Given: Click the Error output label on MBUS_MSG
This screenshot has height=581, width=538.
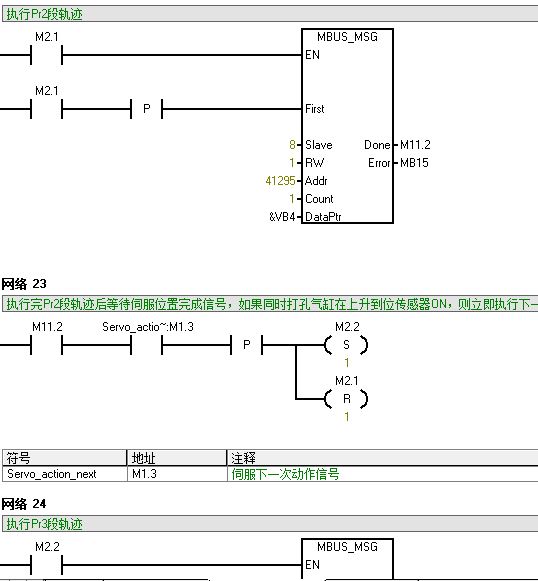Looking at the screenshot, I should point(379,163).
